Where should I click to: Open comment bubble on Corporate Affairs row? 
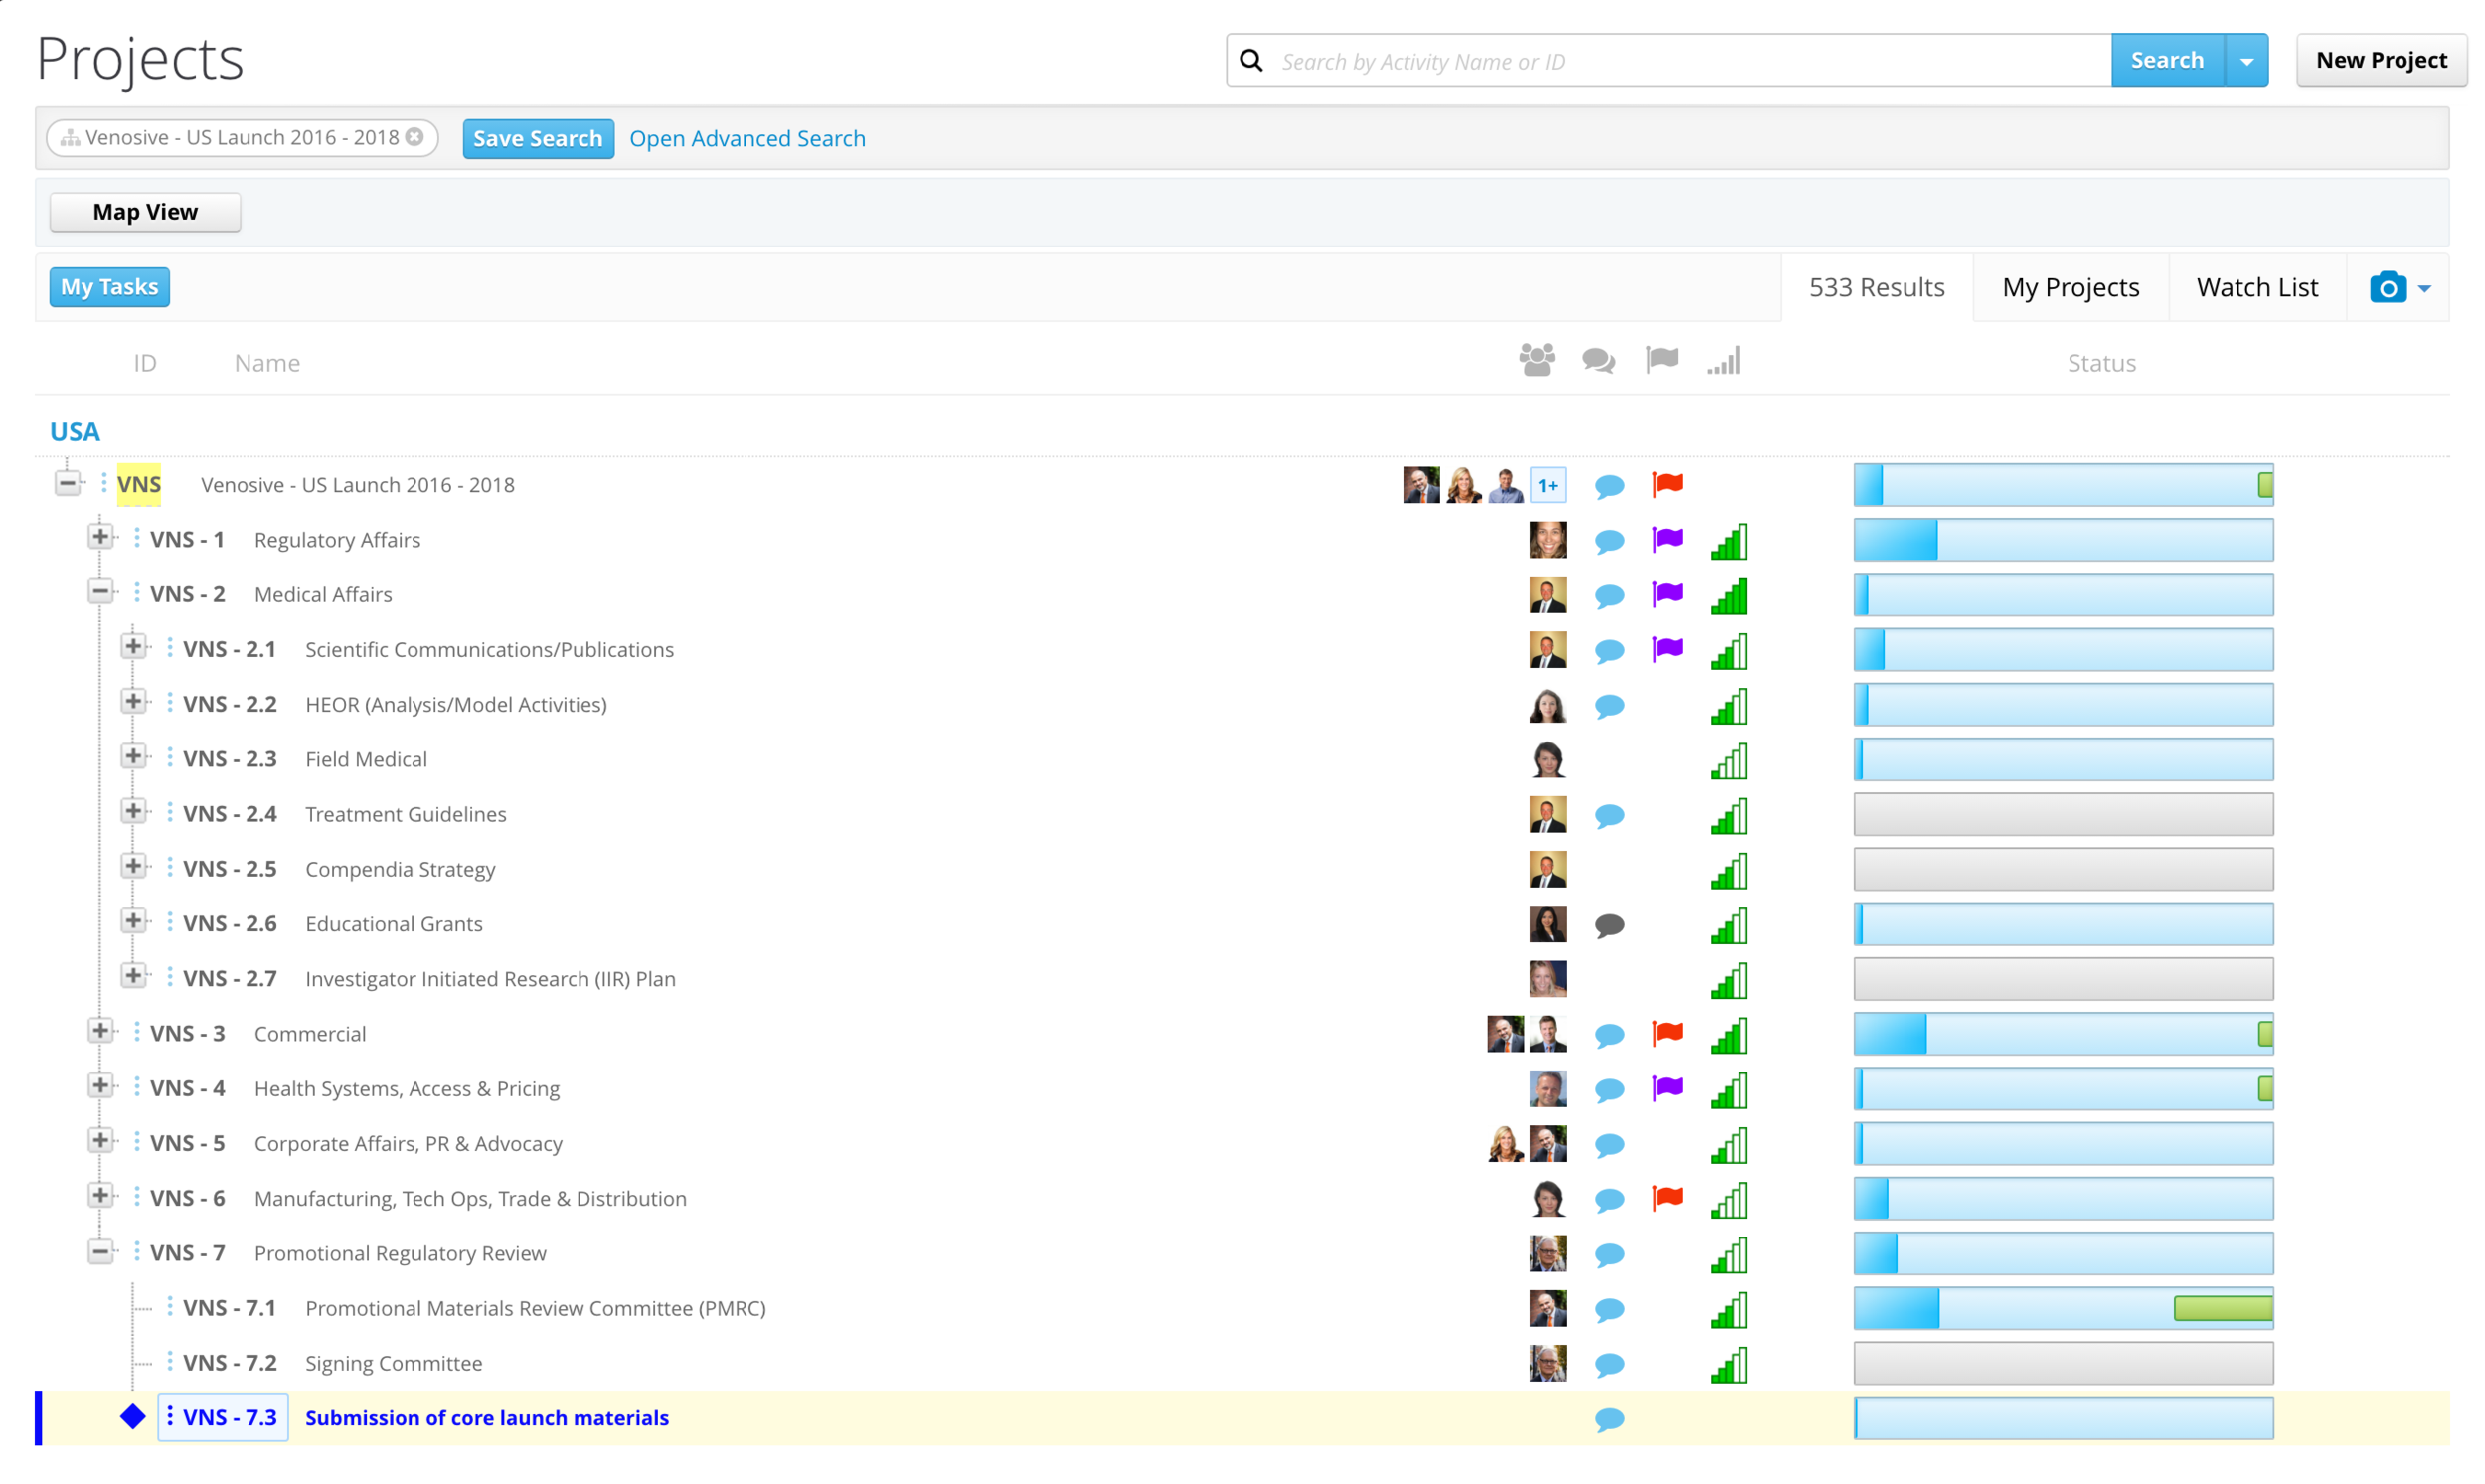[x=1609, y=1146]
